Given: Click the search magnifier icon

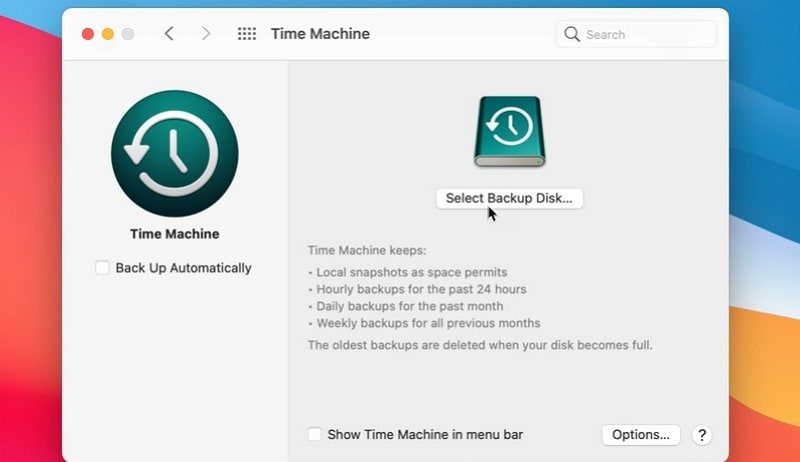Looking at the screenshot, I should point(572,34).
